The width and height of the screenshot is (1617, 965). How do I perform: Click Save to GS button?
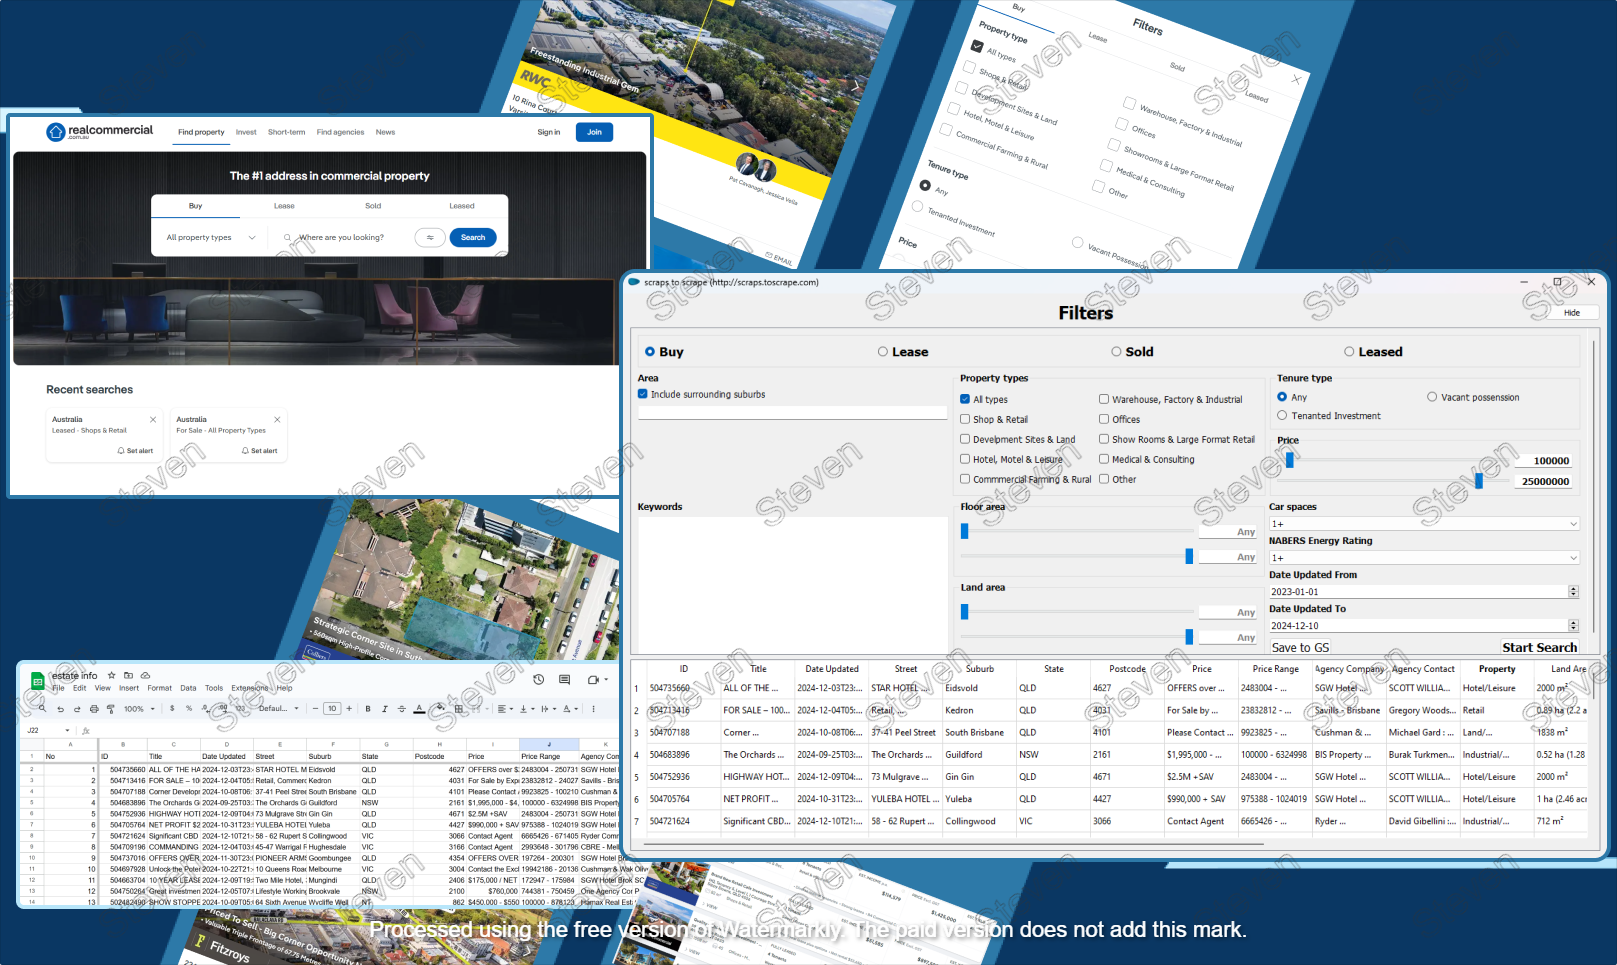tap(1300, 647)
